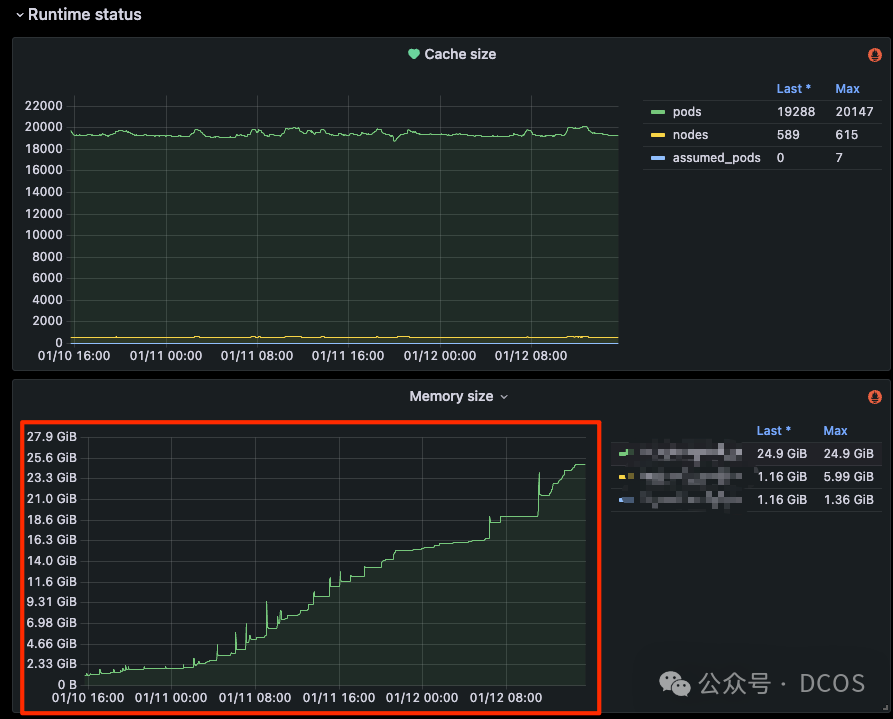This screenshot has height=719, width=893.
Task: Click the 5.99 GiB Max value
Action: point(849,476)
